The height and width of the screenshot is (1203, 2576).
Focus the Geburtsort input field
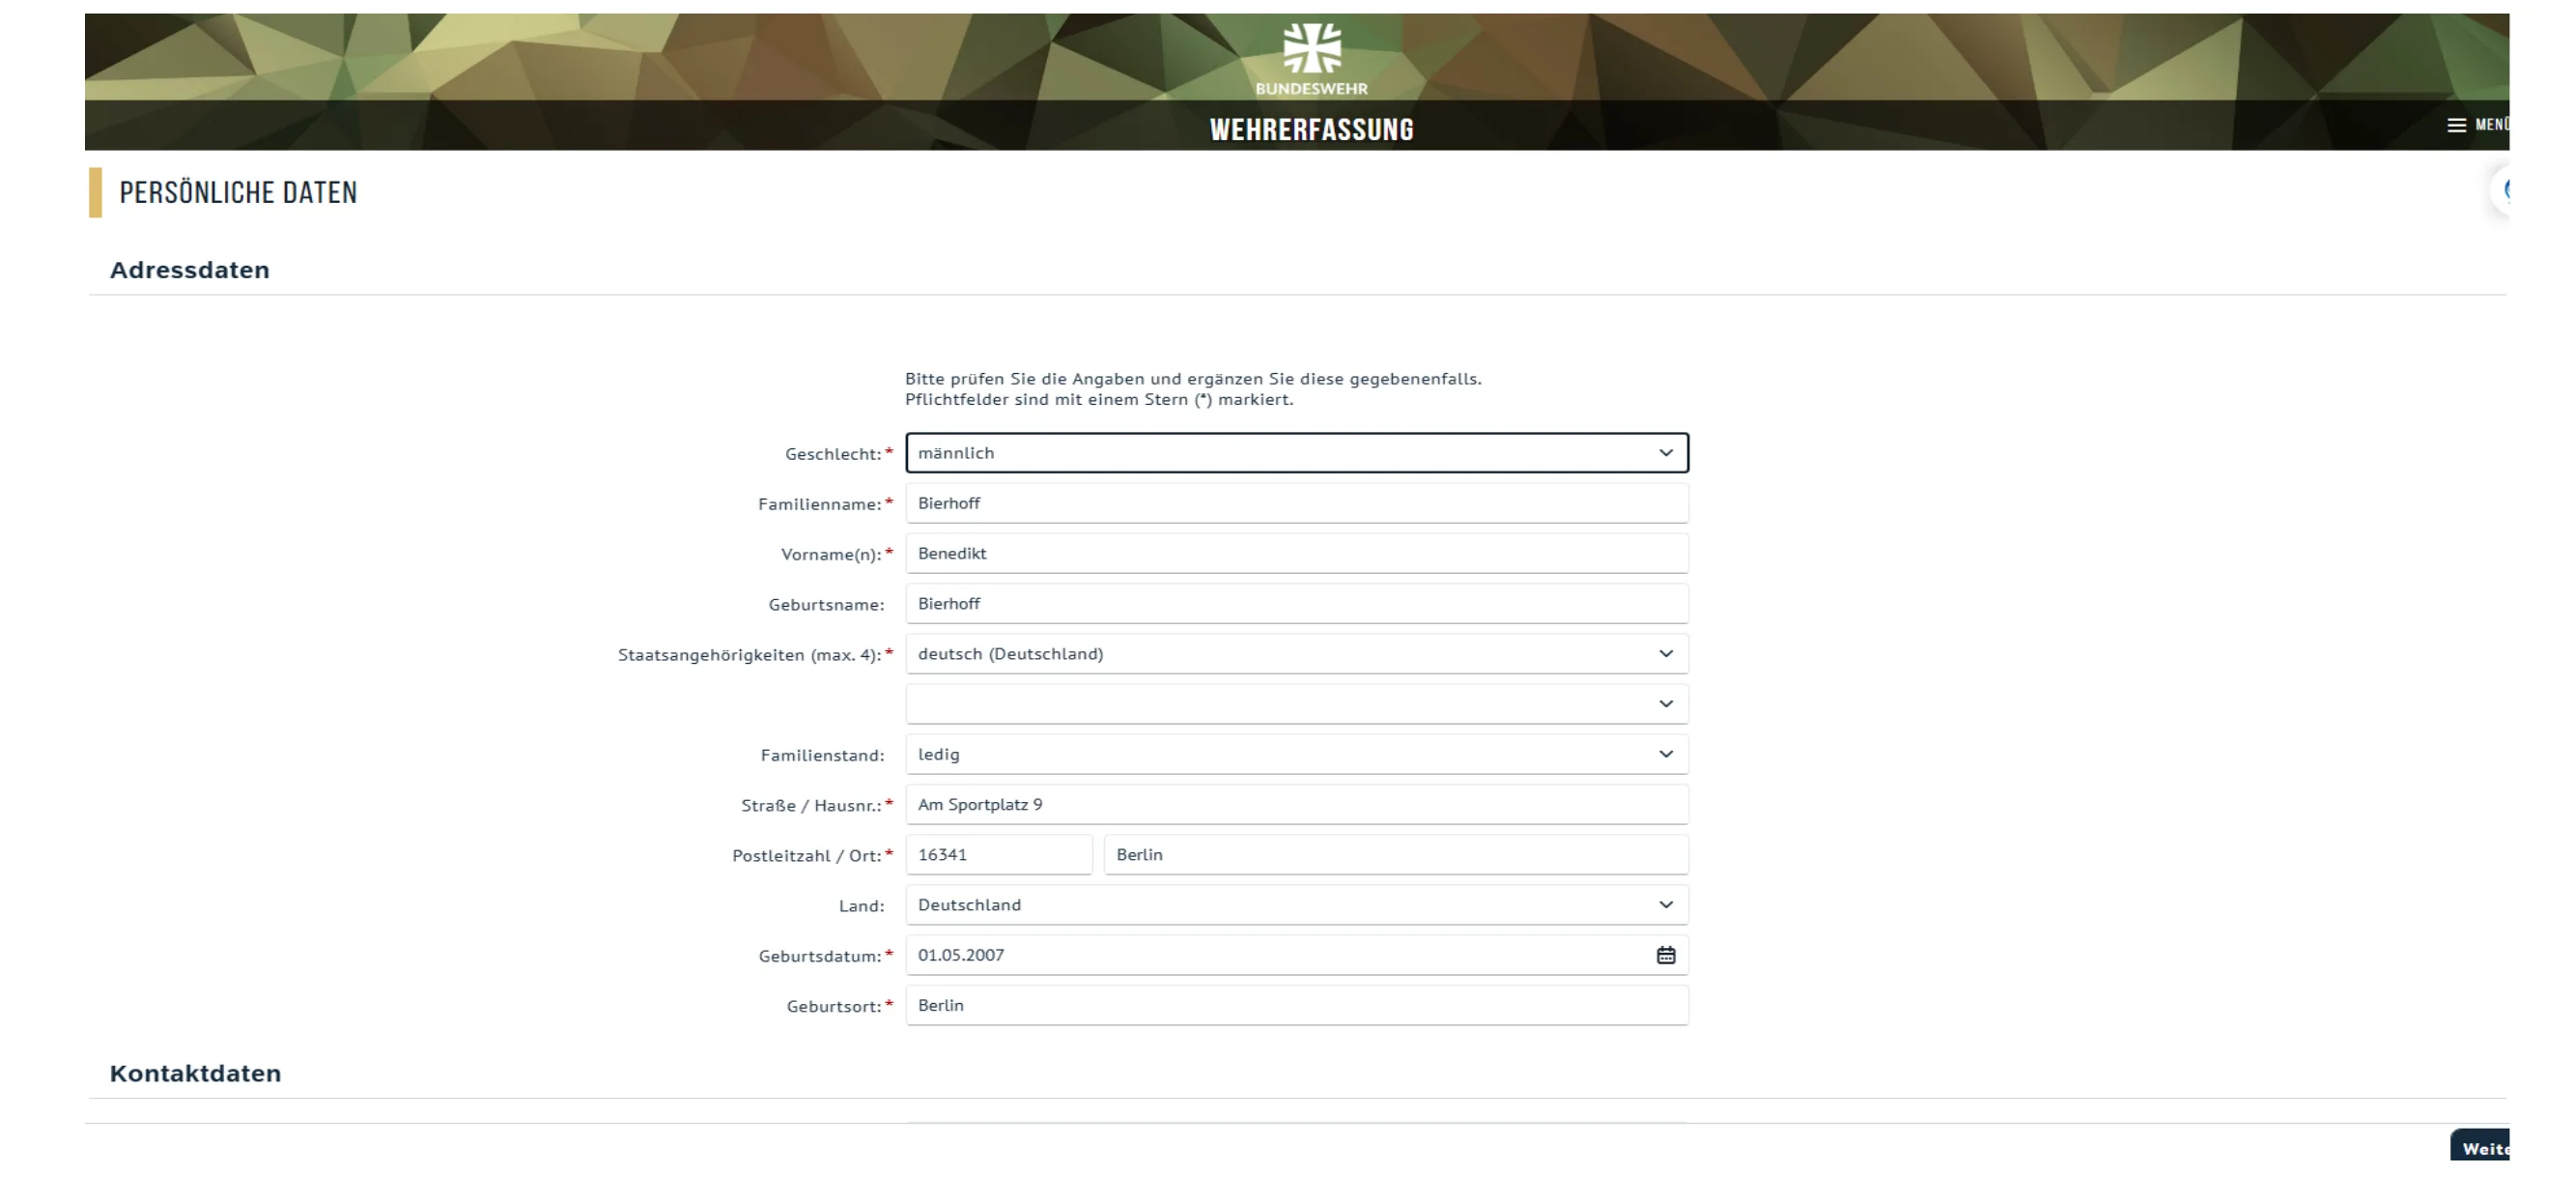pos(1296,1005)
